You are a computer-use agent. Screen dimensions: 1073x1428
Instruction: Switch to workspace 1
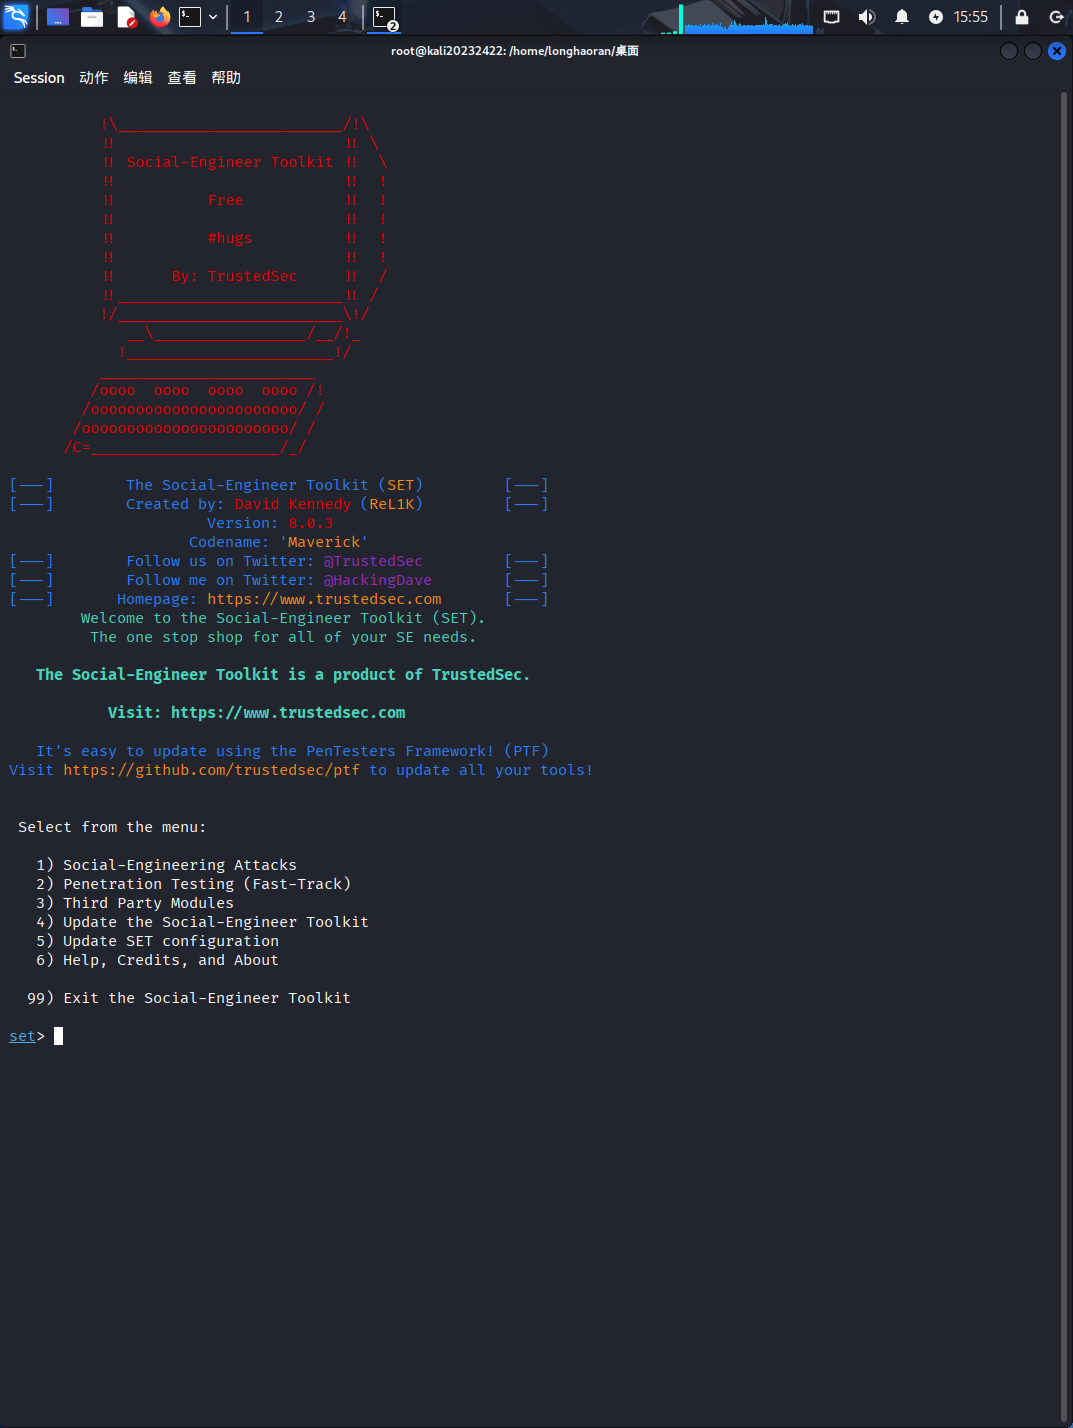(x=247, y=17)
